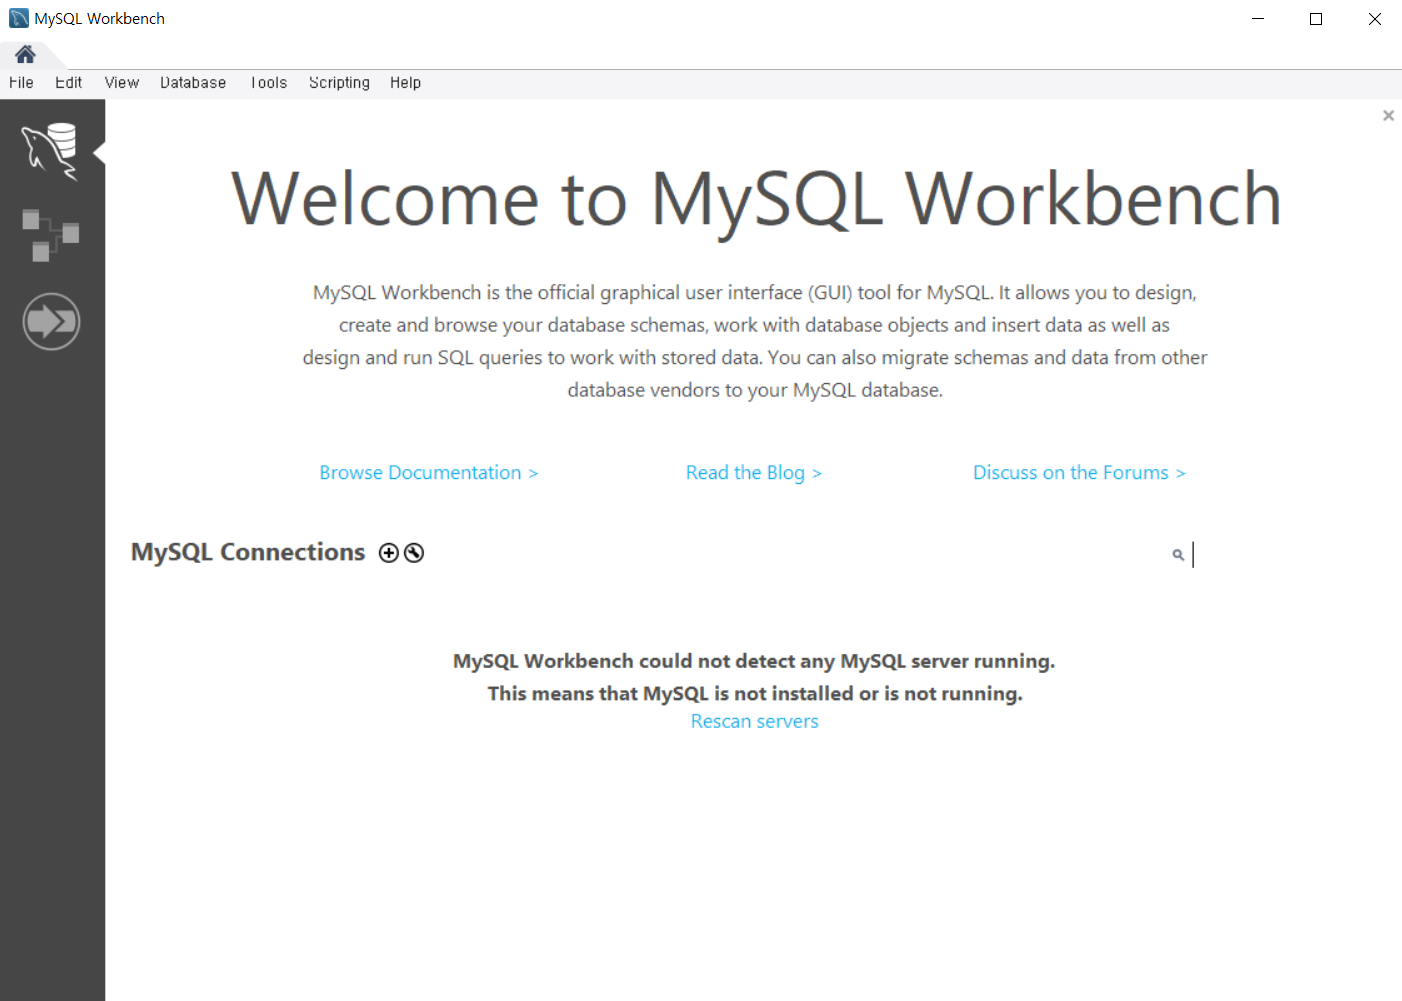
Task: Click Rescan servers link
Action: 755,722
